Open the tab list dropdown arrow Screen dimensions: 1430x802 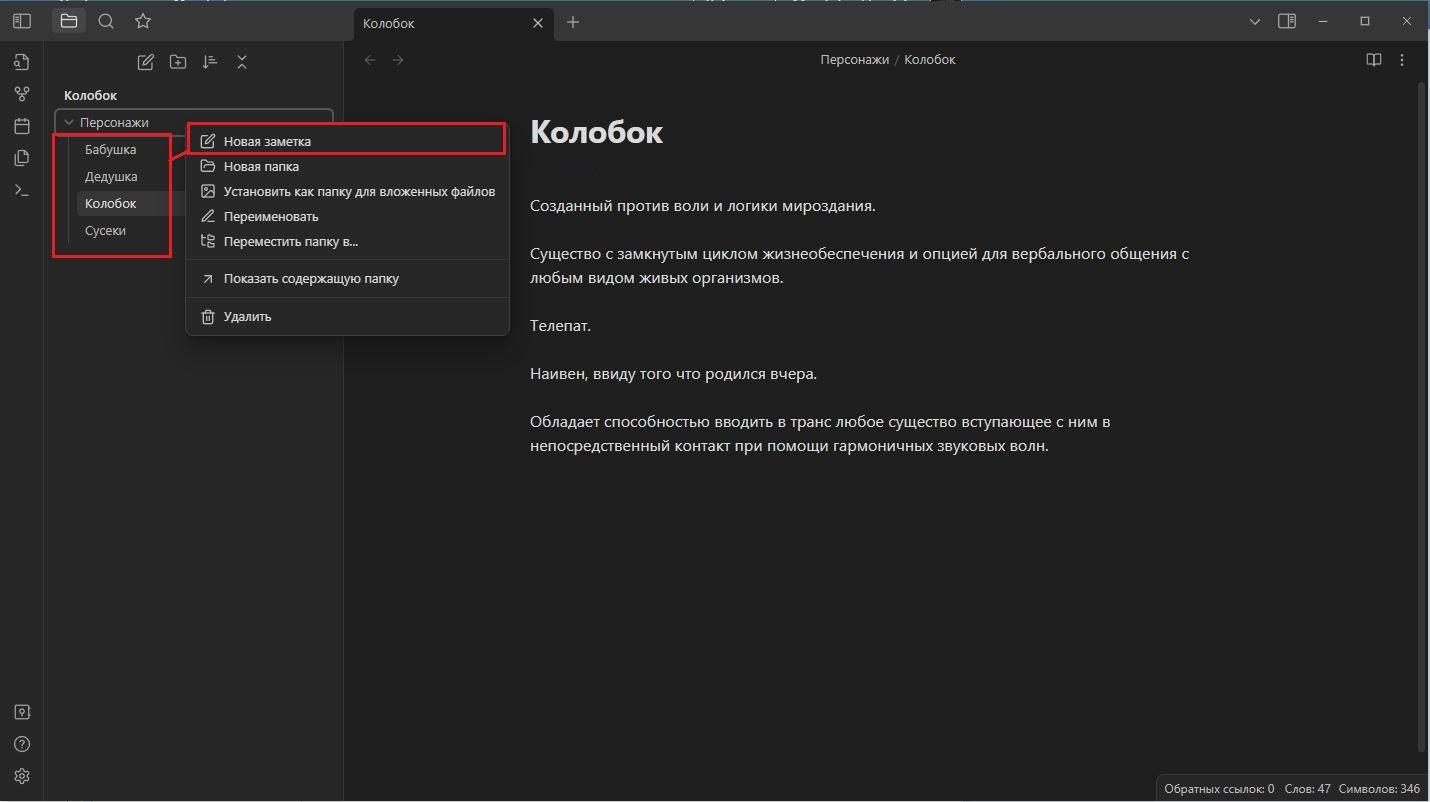1255,21
